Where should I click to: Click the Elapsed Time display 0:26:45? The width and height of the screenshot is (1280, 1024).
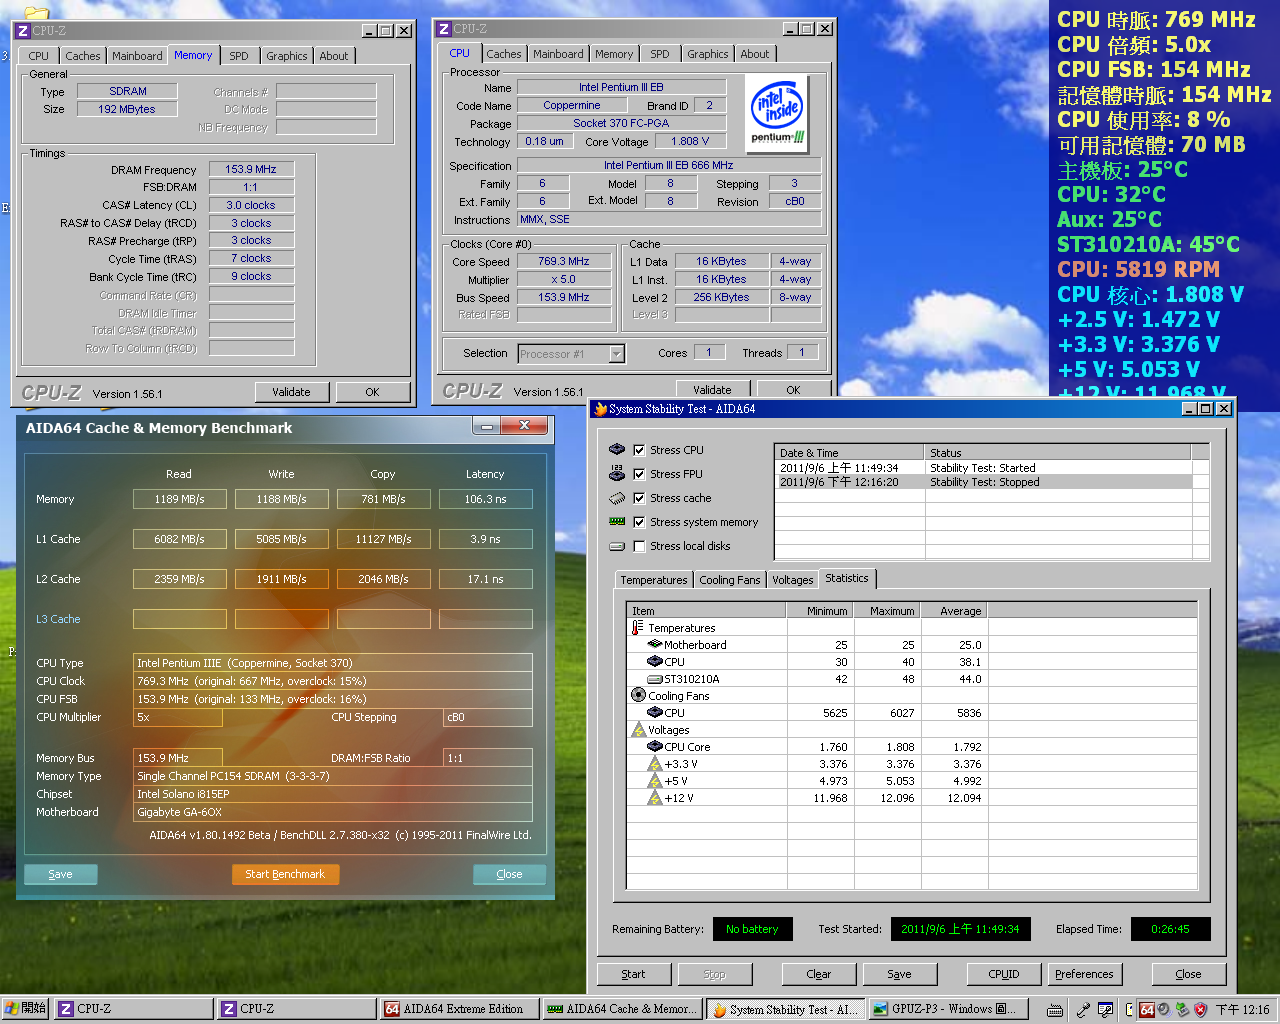[x=1170, y=929]
